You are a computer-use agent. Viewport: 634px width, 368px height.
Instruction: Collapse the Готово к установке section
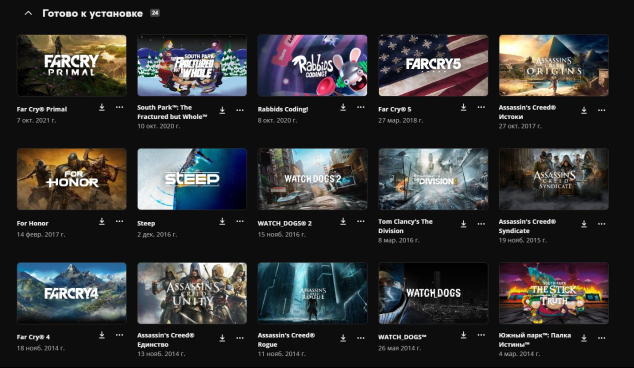28,13
